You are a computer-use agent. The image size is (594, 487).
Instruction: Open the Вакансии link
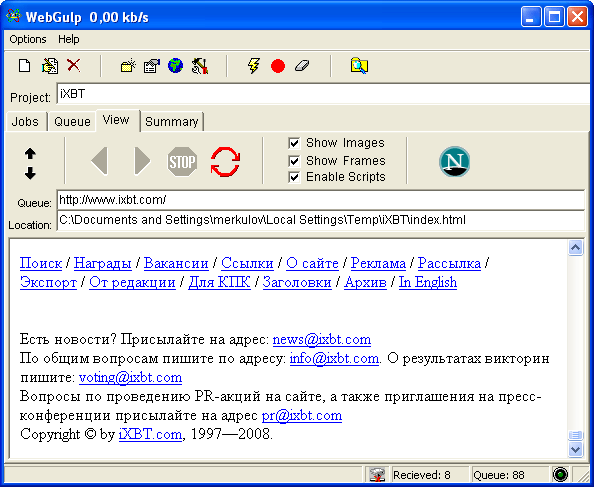tap(176, 263)
